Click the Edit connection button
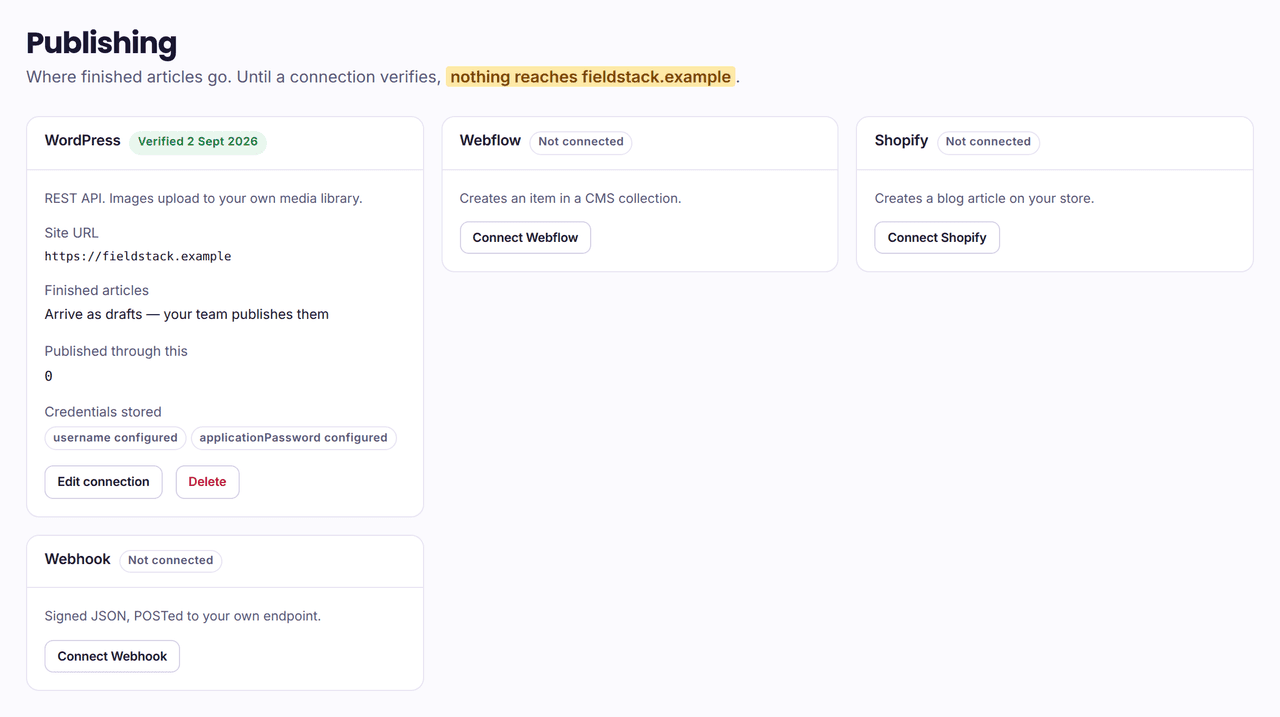This screenshot has height=717, width=1280. tap(103, 482)
